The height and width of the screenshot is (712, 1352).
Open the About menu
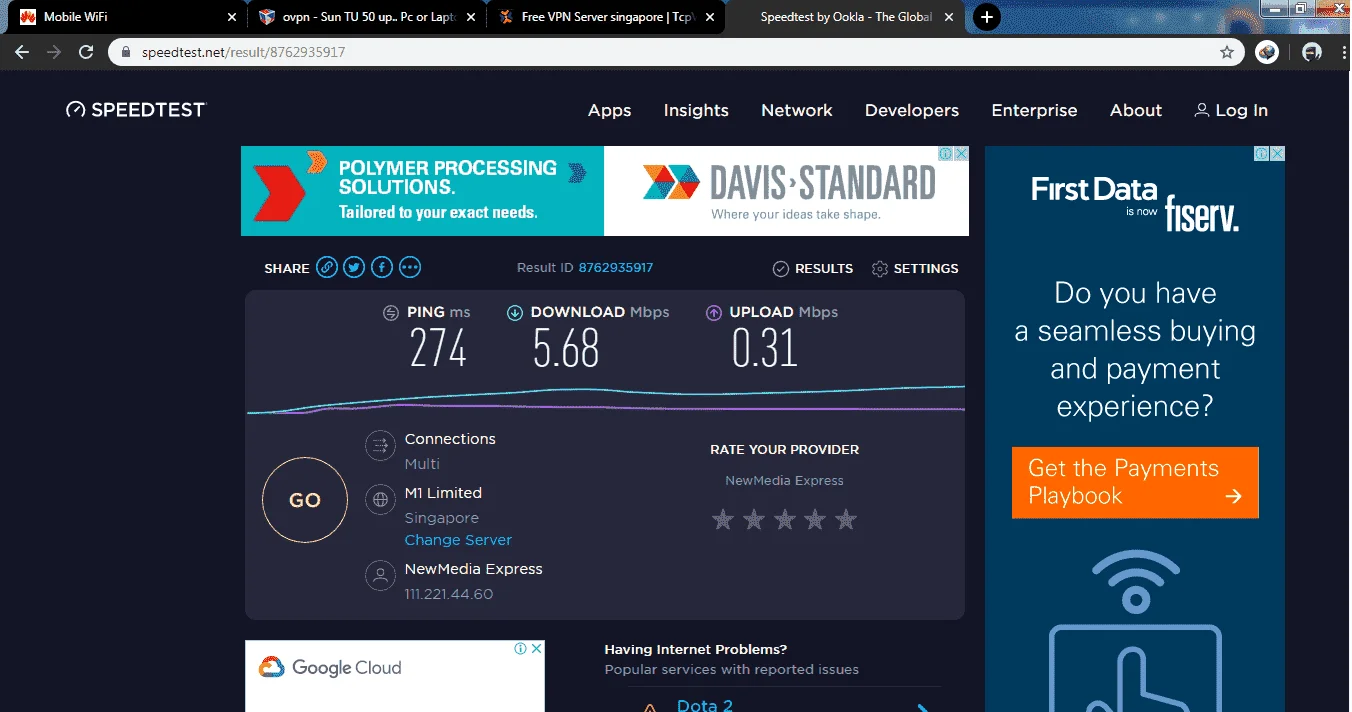tap(1136, 110)
